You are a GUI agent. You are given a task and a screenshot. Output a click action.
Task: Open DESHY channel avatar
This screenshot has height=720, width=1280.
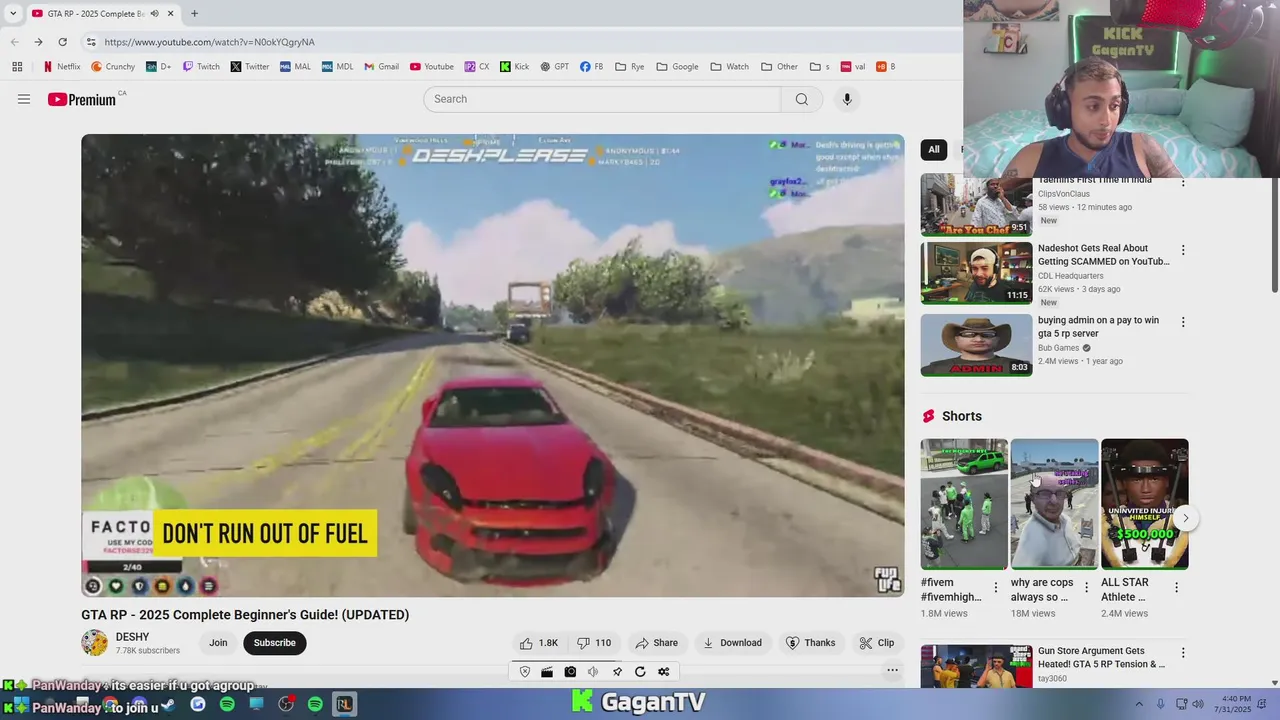tap(95, 643)
